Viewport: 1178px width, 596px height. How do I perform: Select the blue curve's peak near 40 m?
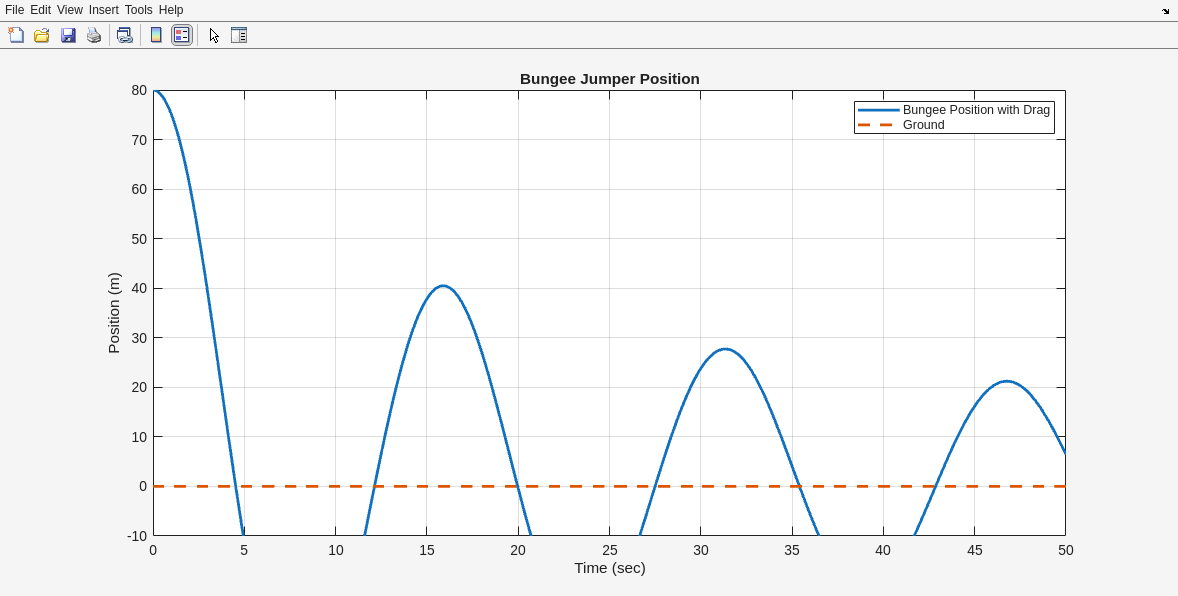443,286
